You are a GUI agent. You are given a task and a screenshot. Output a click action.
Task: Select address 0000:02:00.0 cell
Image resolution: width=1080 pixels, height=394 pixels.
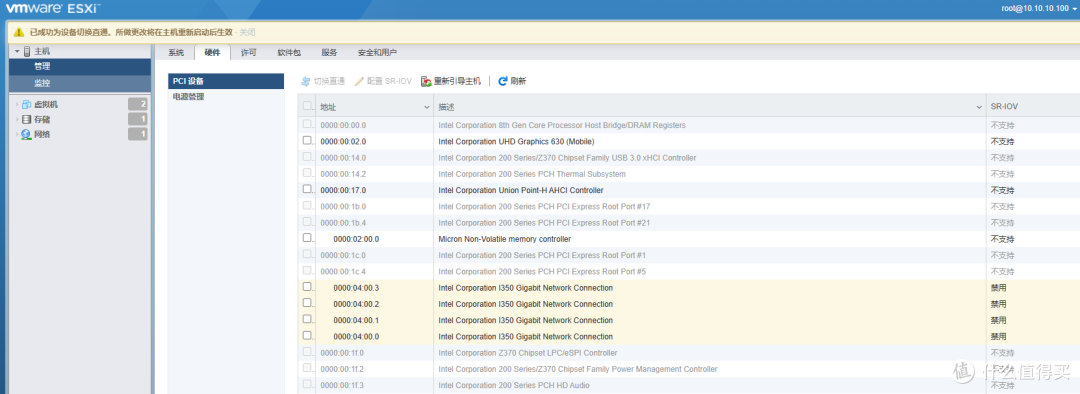375,239
